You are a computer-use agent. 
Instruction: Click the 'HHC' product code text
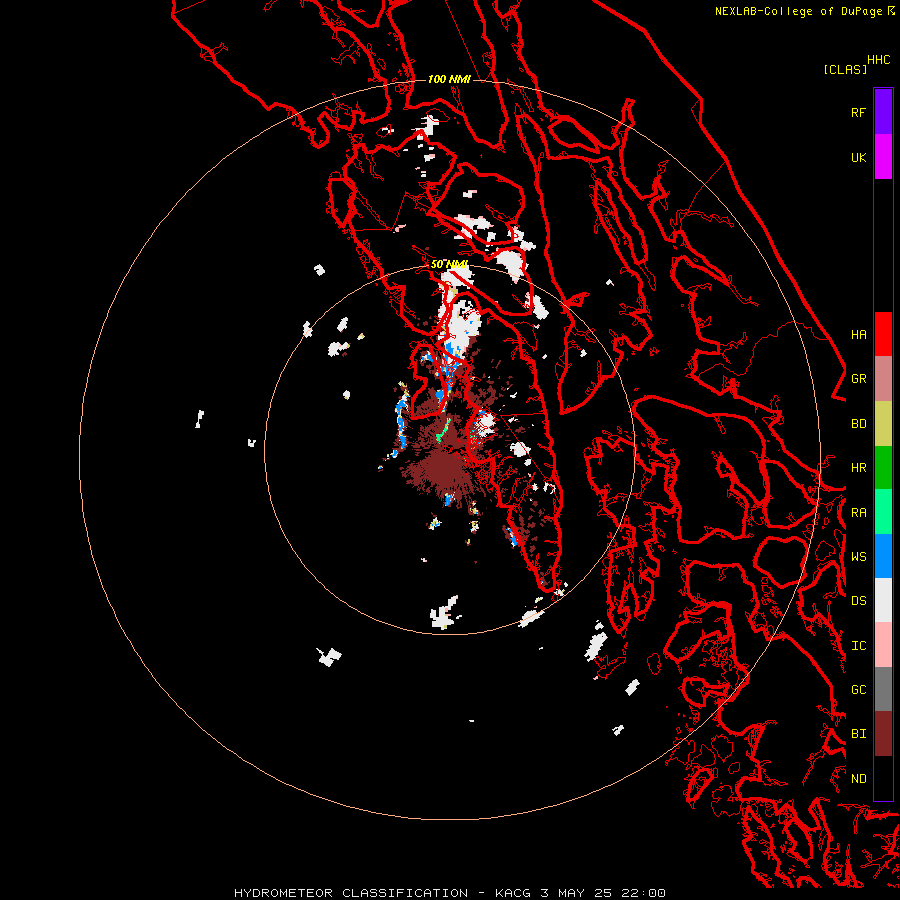click(878, 60)
